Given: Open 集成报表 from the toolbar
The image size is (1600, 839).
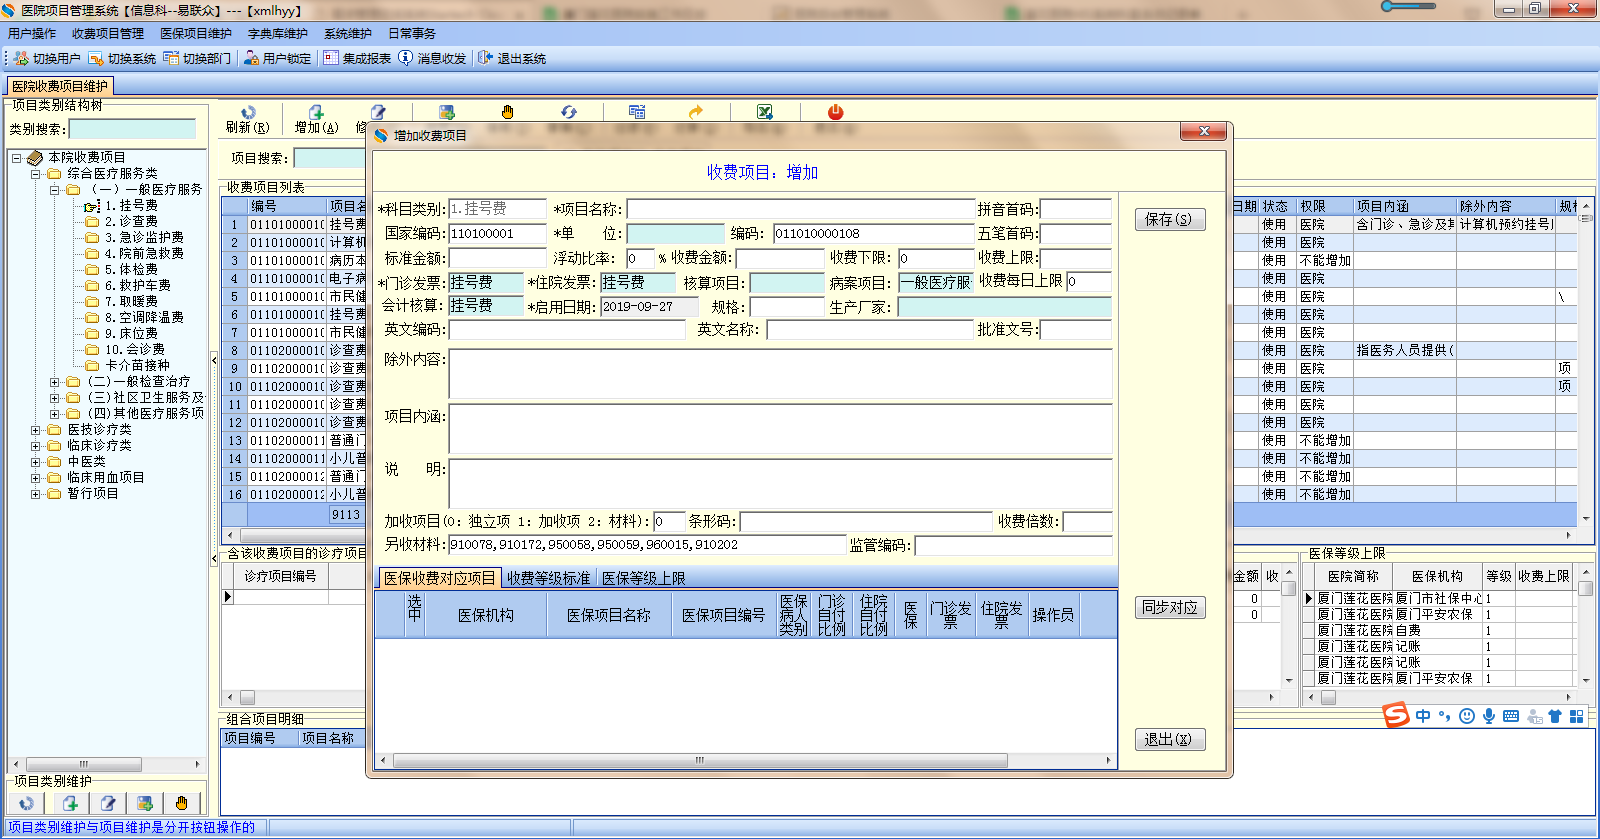Looking at the screenshot, I should [357, 58].
